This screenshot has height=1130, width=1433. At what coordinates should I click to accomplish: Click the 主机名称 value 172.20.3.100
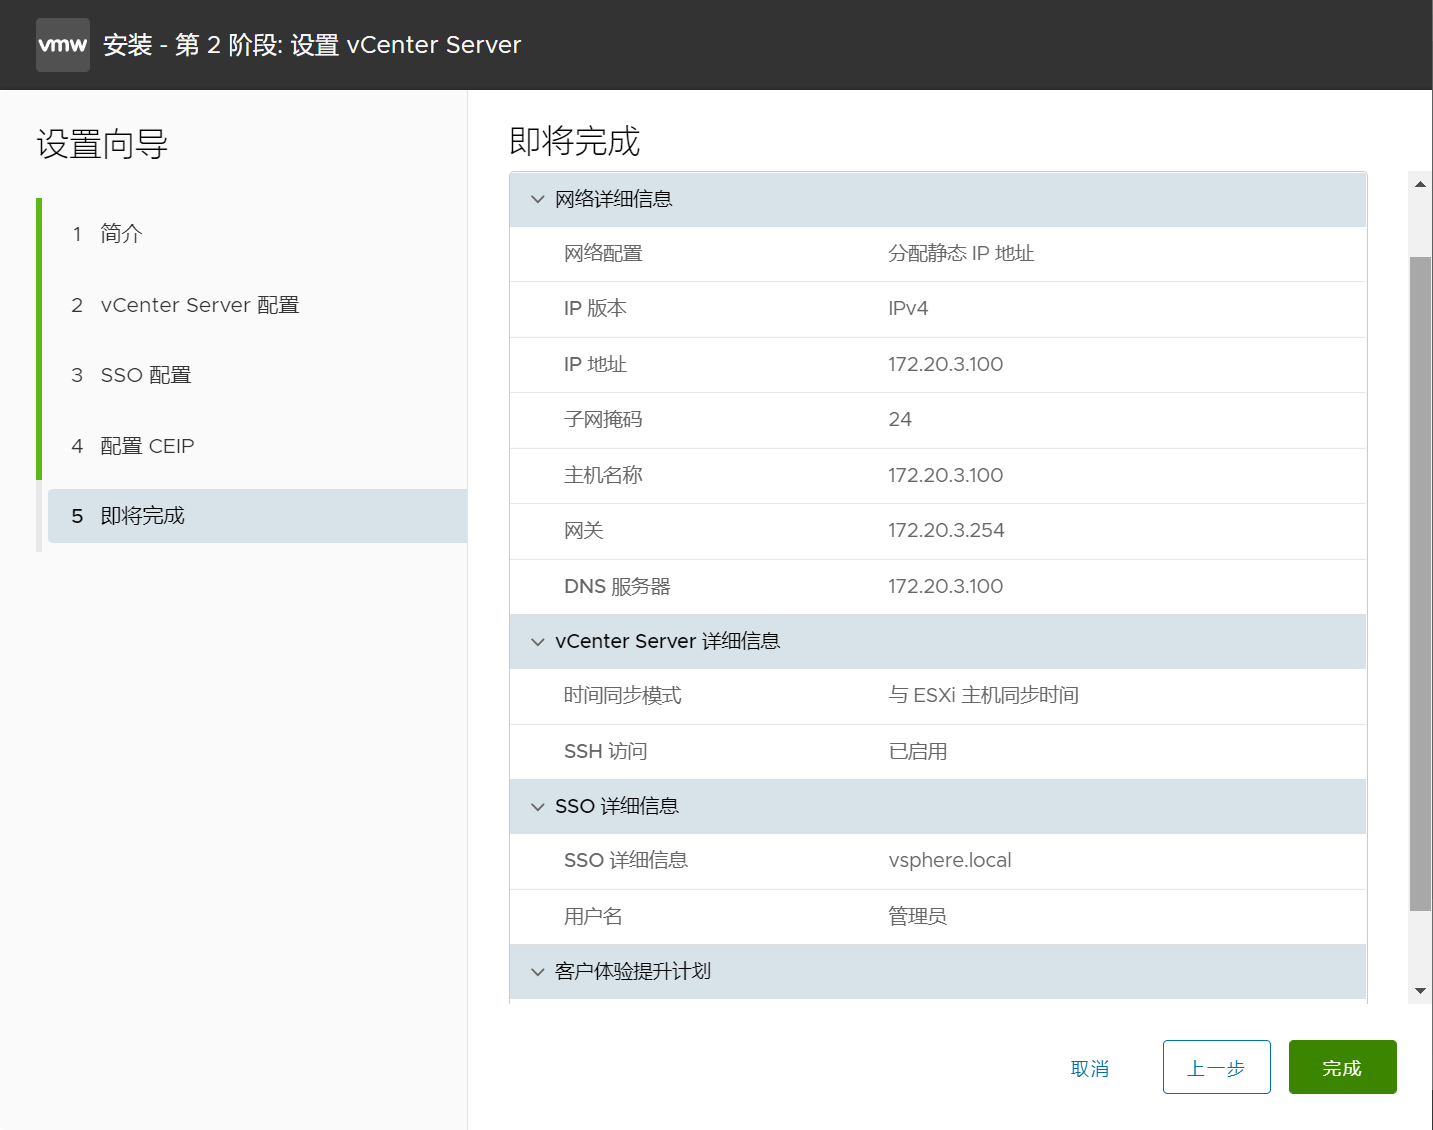[x=946, y=475]
